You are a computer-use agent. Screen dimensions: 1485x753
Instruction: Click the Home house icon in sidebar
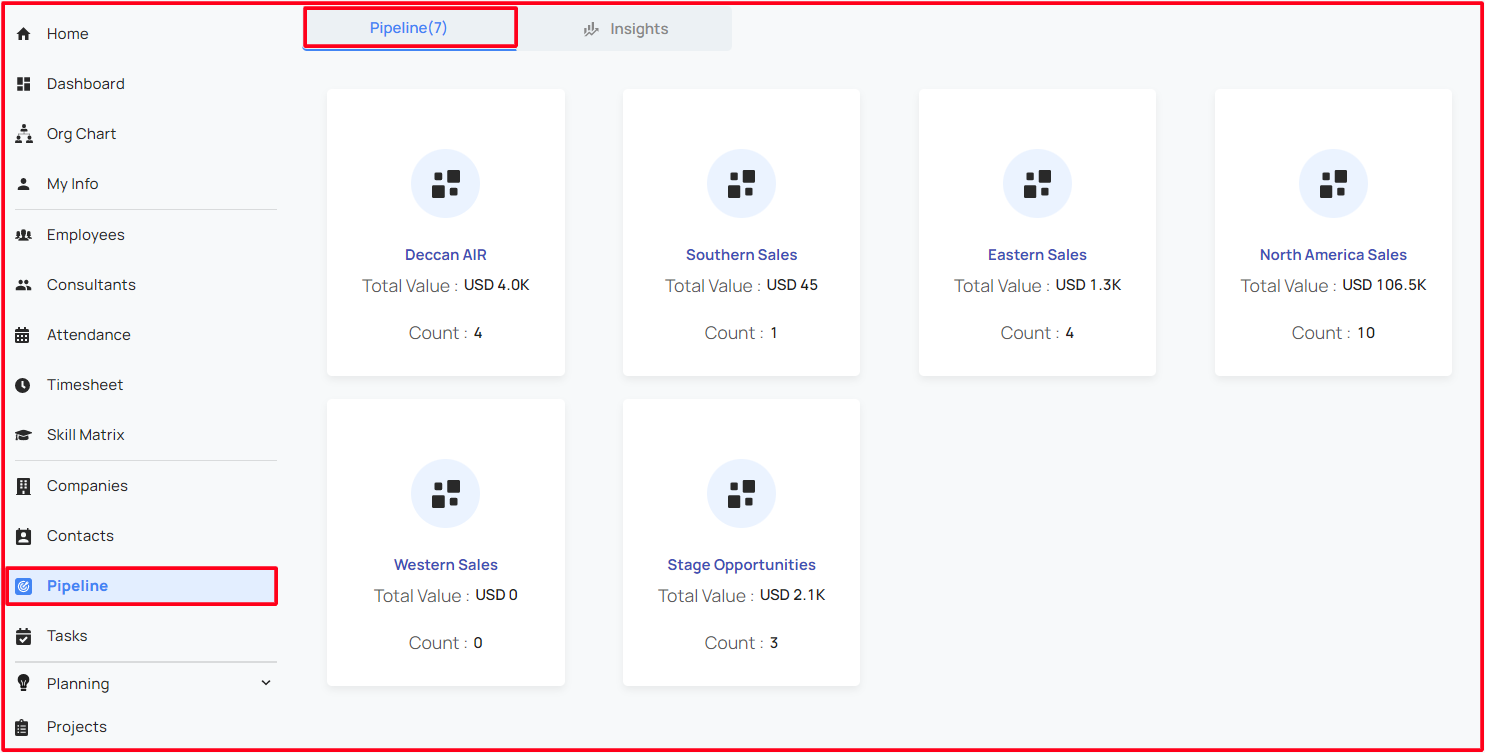[x=24, y=34]
